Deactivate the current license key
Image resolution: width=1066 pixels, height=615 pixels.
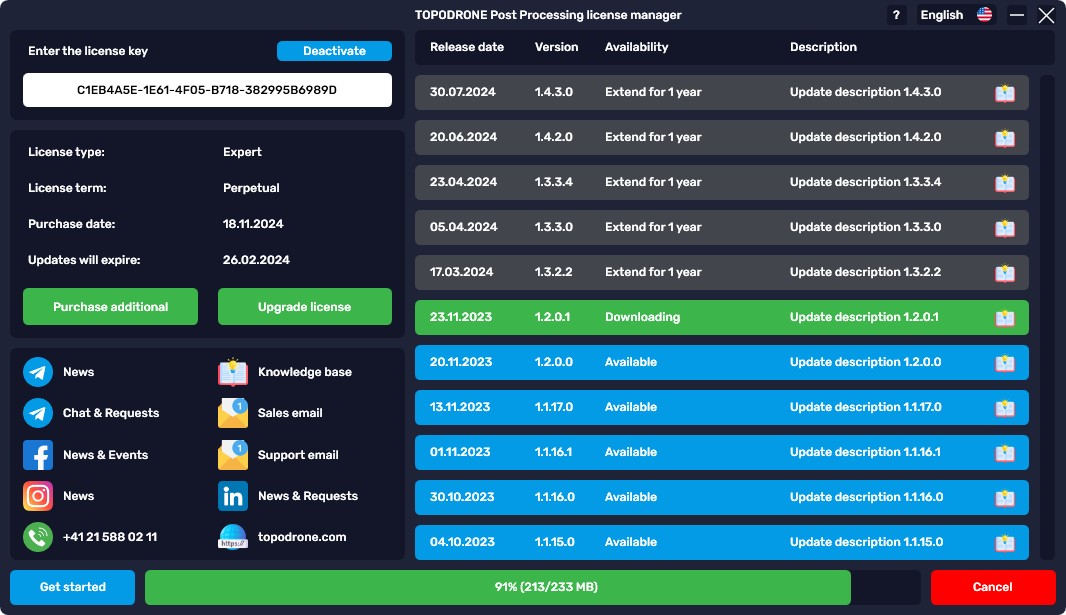334,51
